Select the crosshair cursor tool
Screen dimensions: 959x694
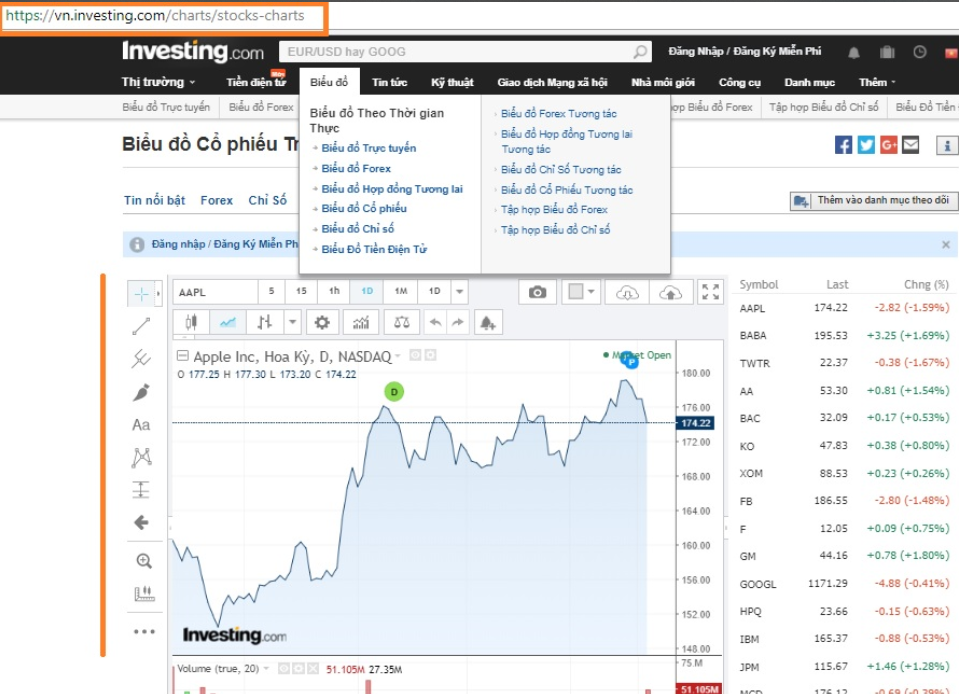coord(141,294)
